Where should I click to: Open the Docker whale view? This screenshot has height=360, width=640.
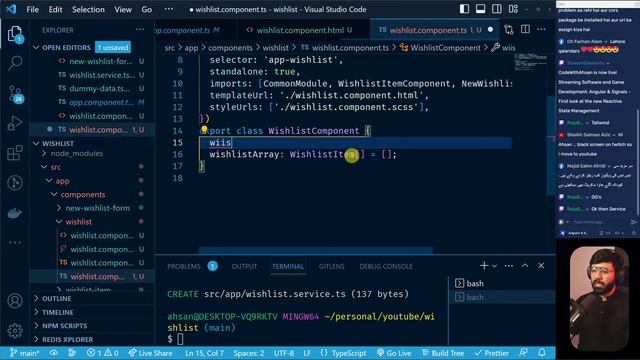tap(15, 213)
